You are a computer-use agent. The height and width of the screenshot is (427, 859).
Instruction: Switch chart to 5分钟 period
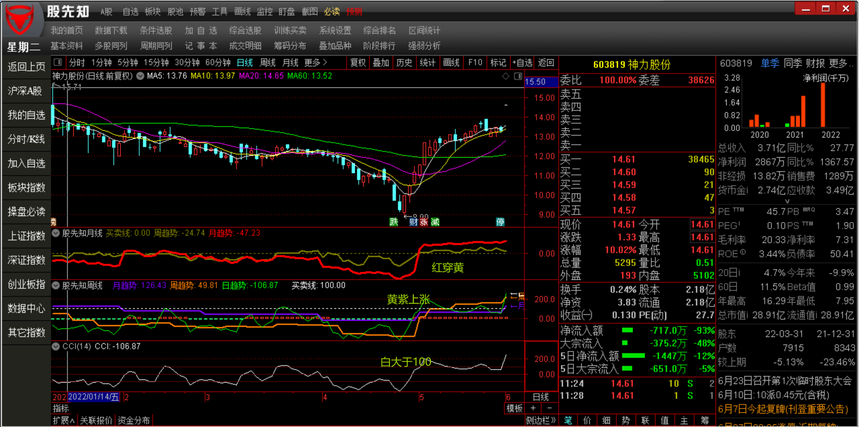tap(128, 62)
